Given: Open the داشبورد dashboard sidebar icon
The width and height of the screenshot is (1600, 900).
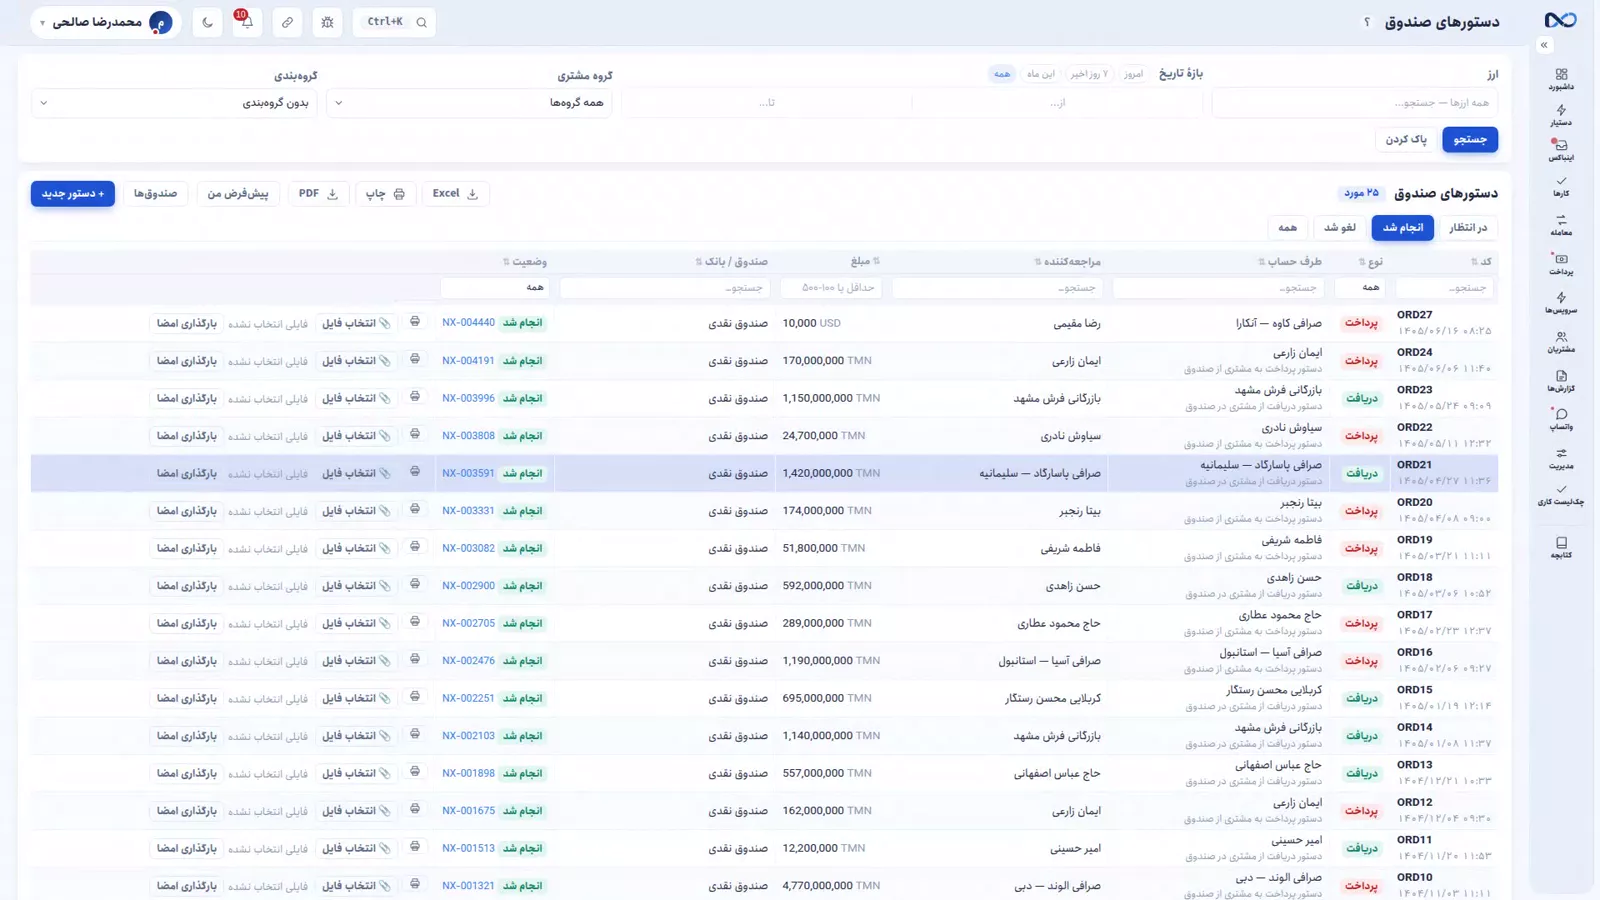Looking at the screenshot, I should [x=1561, y=79].
